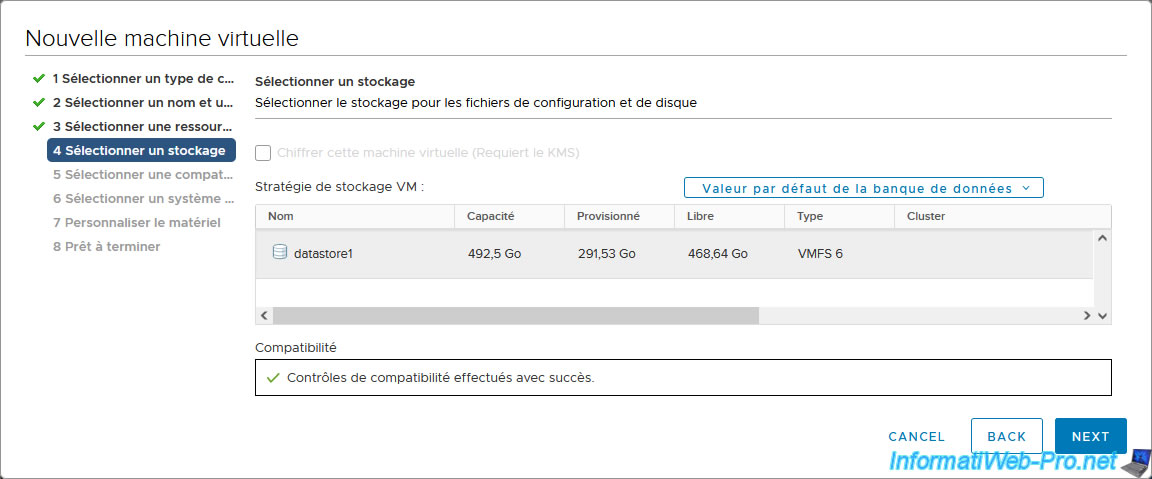
Task: Click green checkmark beside step 2
Action: (x=39, y=102)
